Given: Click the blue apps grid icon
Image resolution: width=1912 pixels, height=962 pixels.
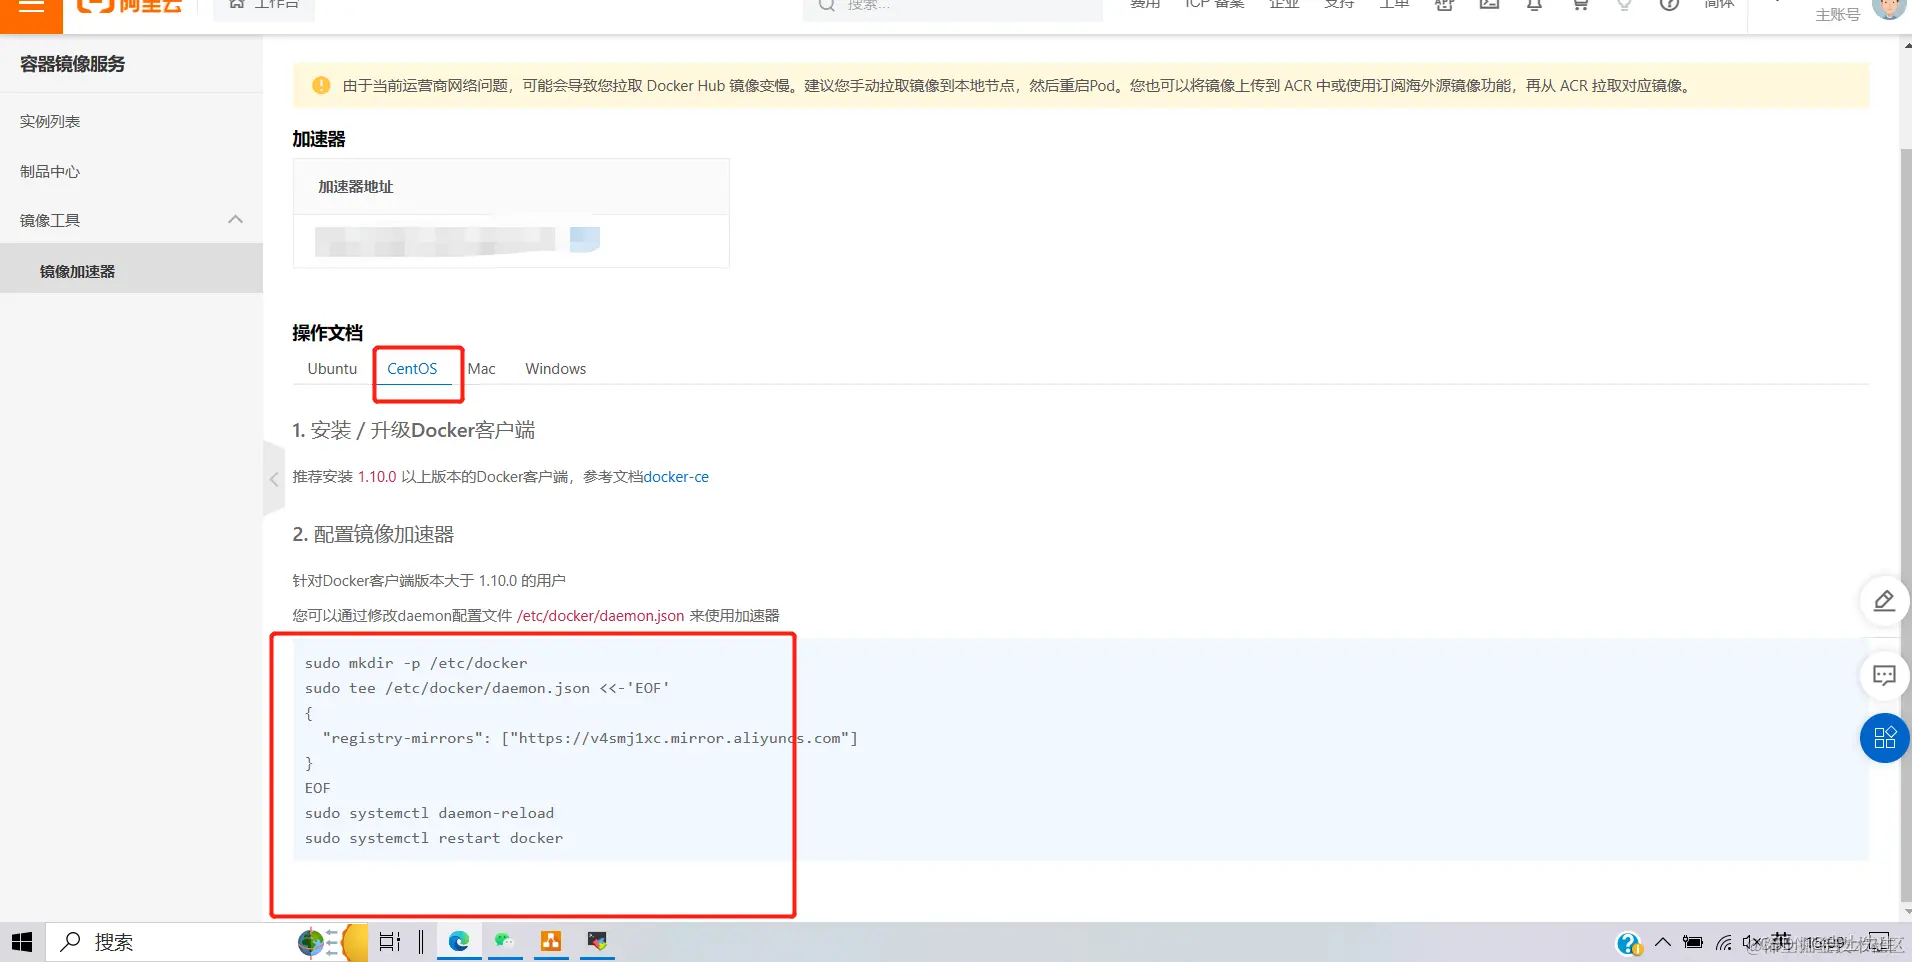Looking at the screenshot, I should [x=1884, y=738].
